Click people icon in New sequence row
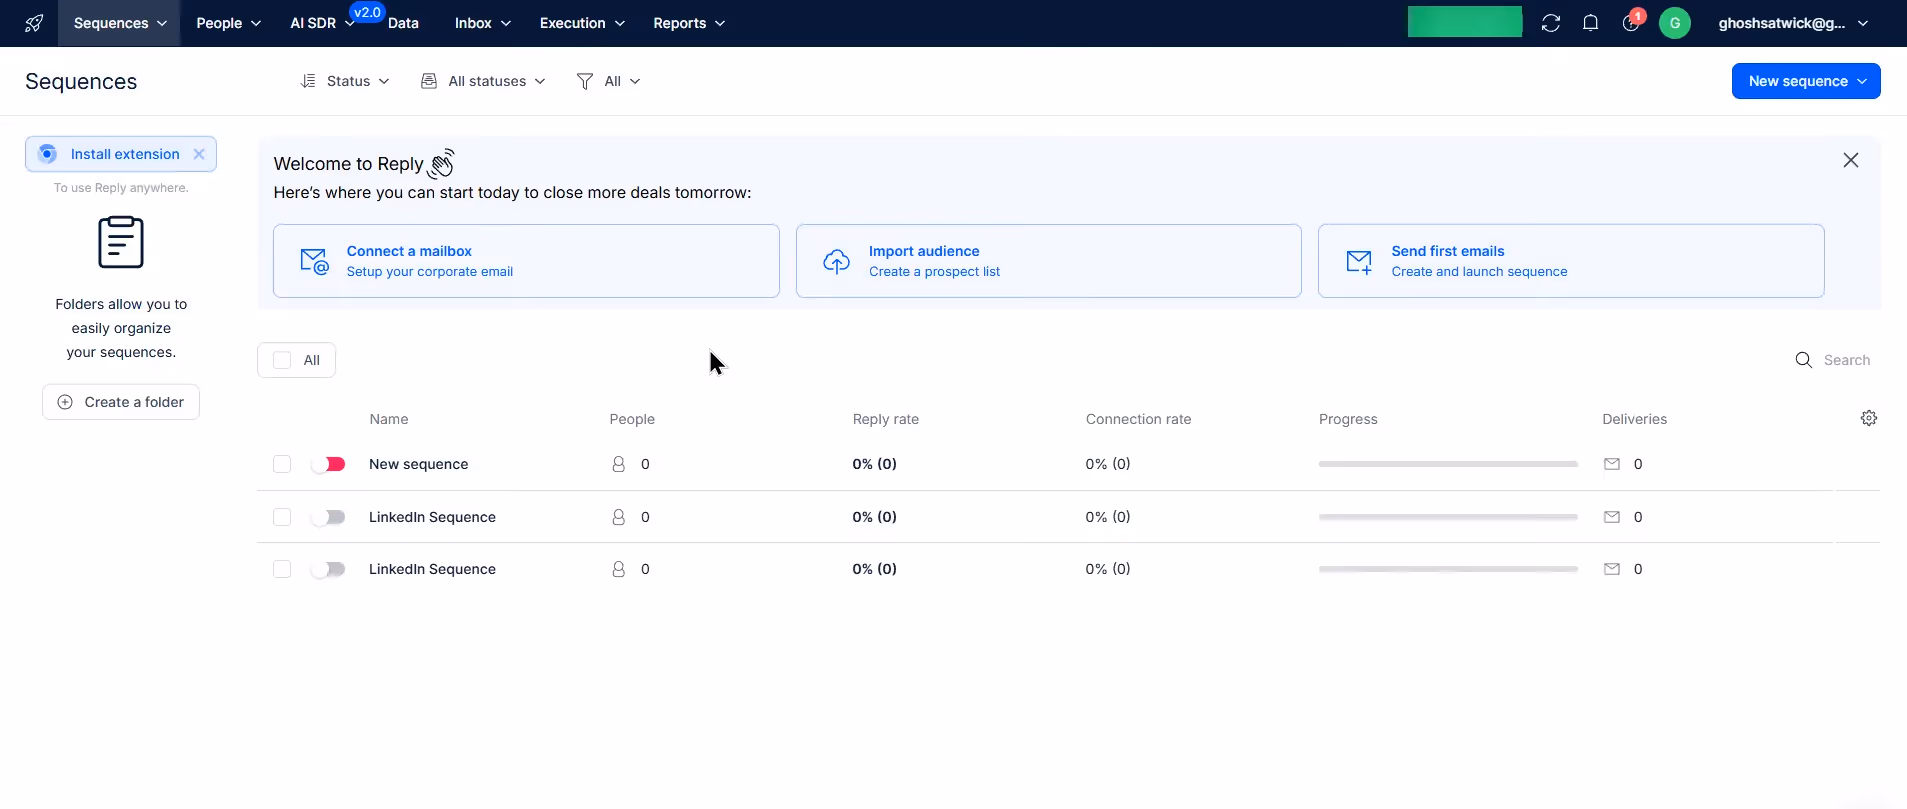 pyautogui.click(x=619, y=464)
